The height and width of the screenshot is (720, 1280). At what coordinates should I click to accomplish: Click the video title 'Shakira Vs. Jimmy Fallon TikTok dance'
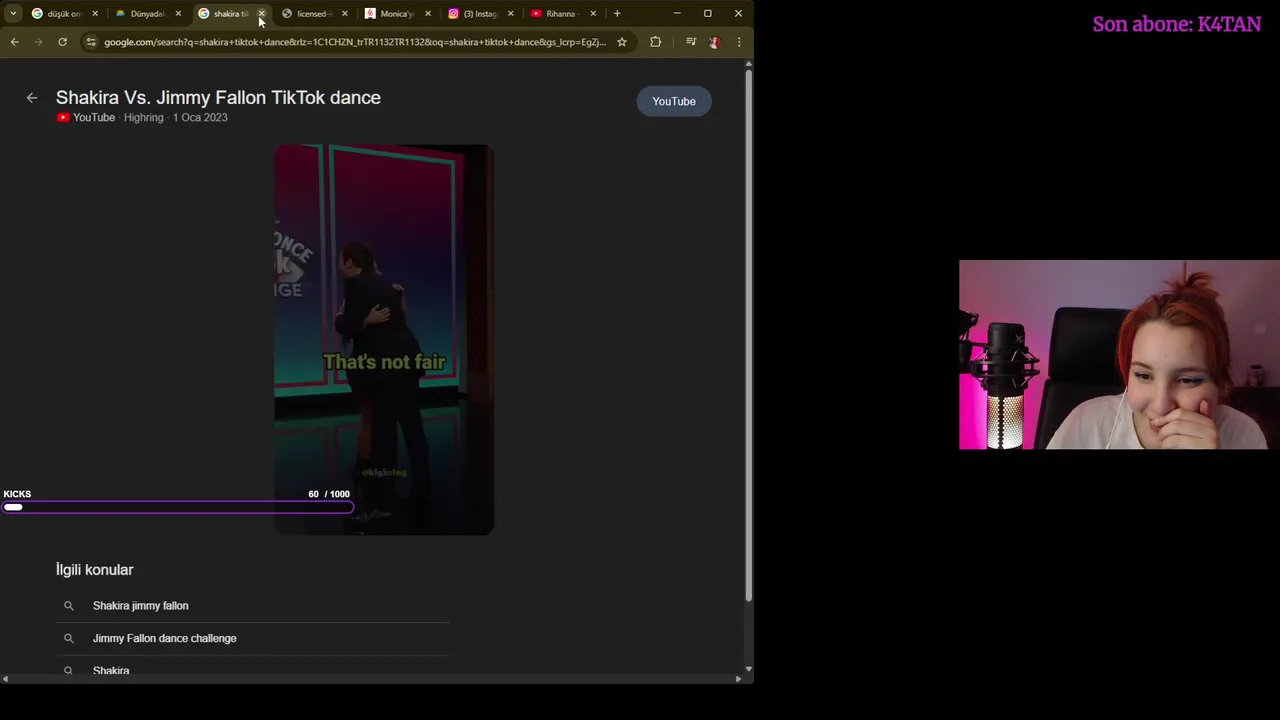218,98
